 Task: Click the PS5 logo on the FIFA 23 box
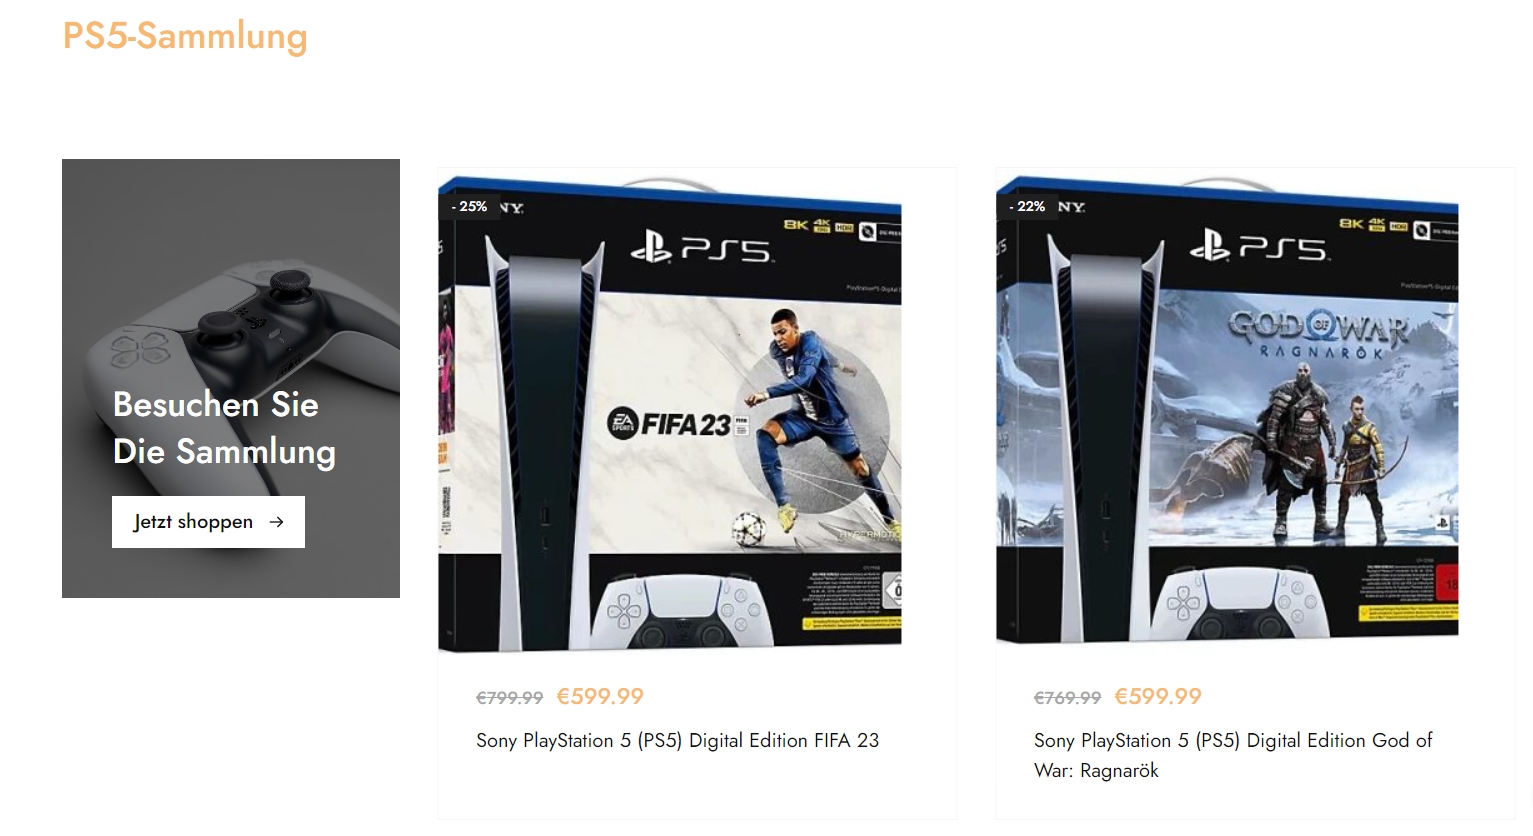coord(701,247)
